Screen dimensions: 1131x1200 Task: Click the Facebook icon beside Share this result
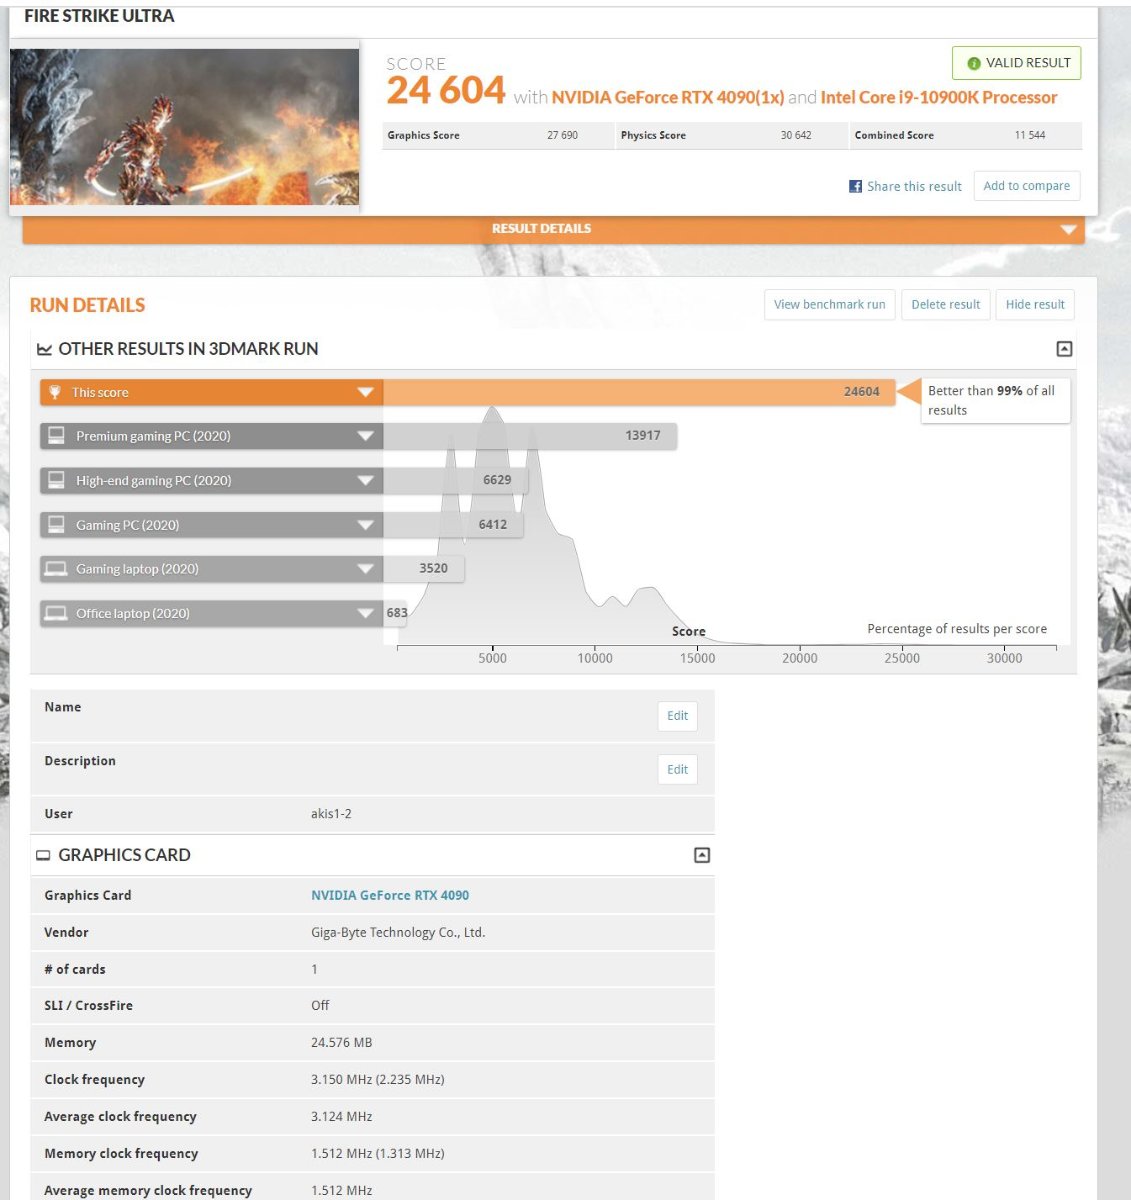click(x=855, y=186)
